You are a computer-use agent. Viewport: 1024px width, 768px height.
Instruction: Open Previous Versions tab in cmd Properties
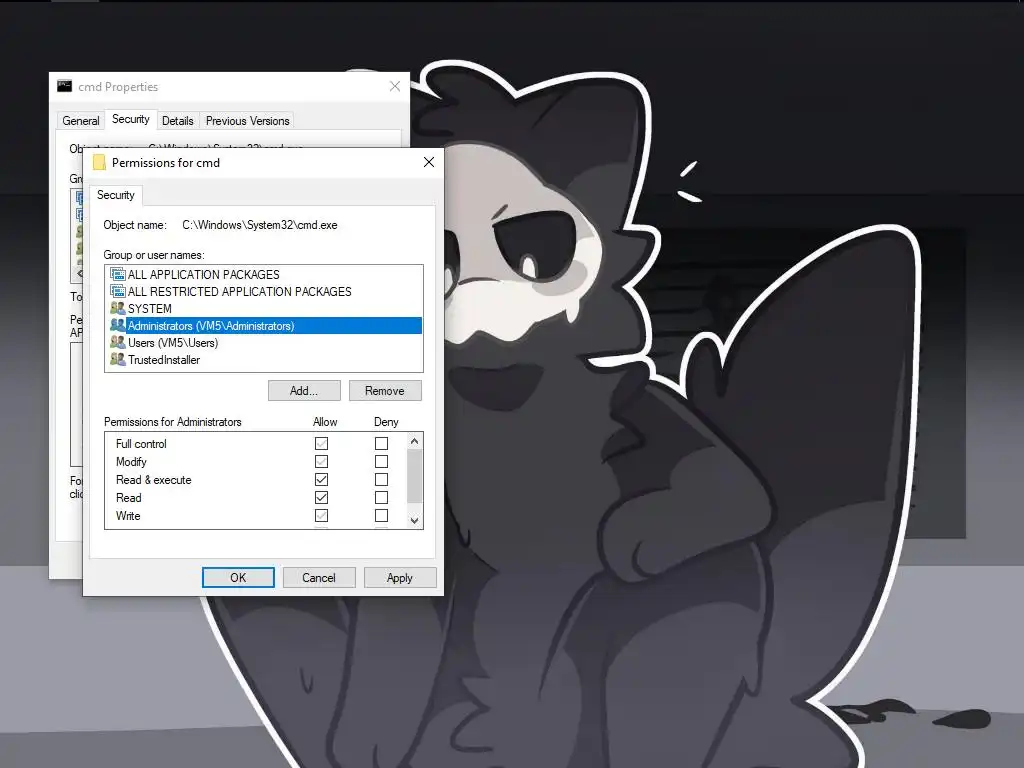click(248, 121)
